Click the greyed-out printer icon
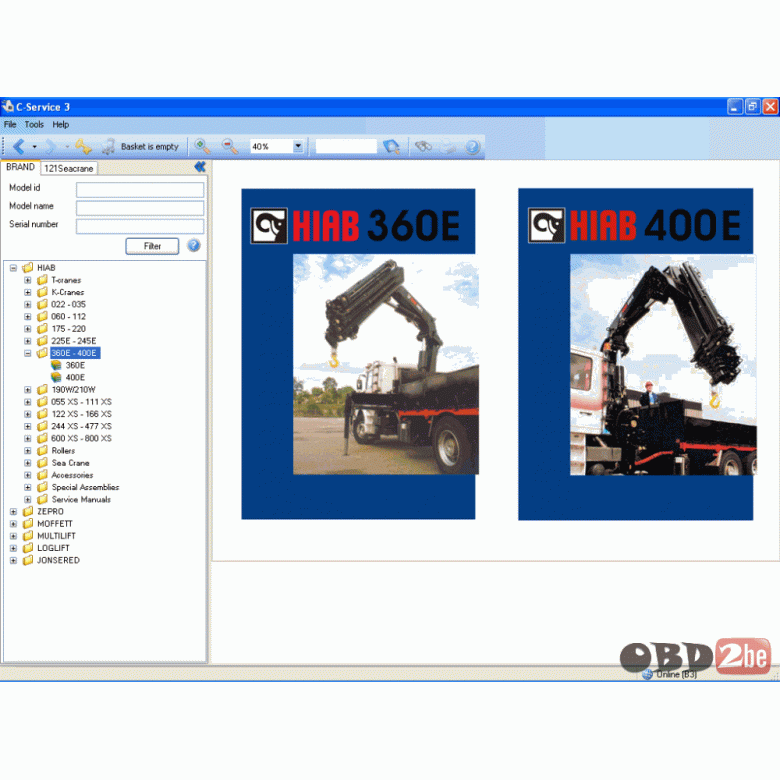780x780 pixels. tap(448, 147)
